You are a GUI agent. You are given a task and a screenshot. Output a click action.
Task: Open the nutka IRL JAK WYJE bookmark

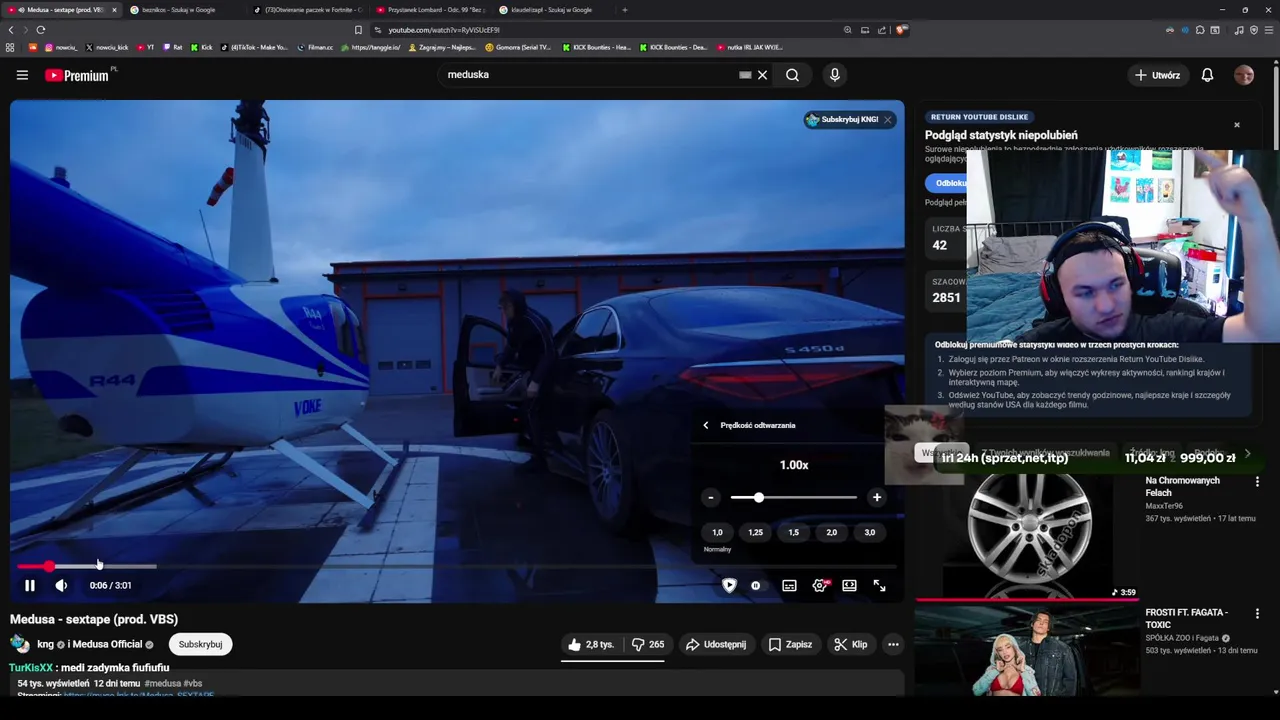(x=750, y=47)
